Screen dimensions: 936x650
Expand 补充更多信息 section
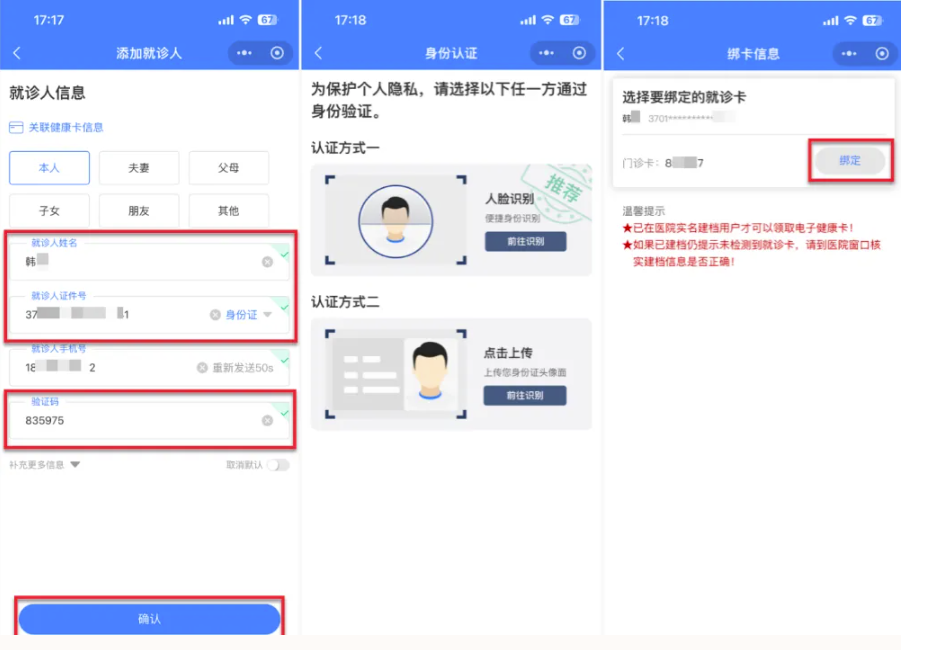pyautogui.click(x=45, y=465)
